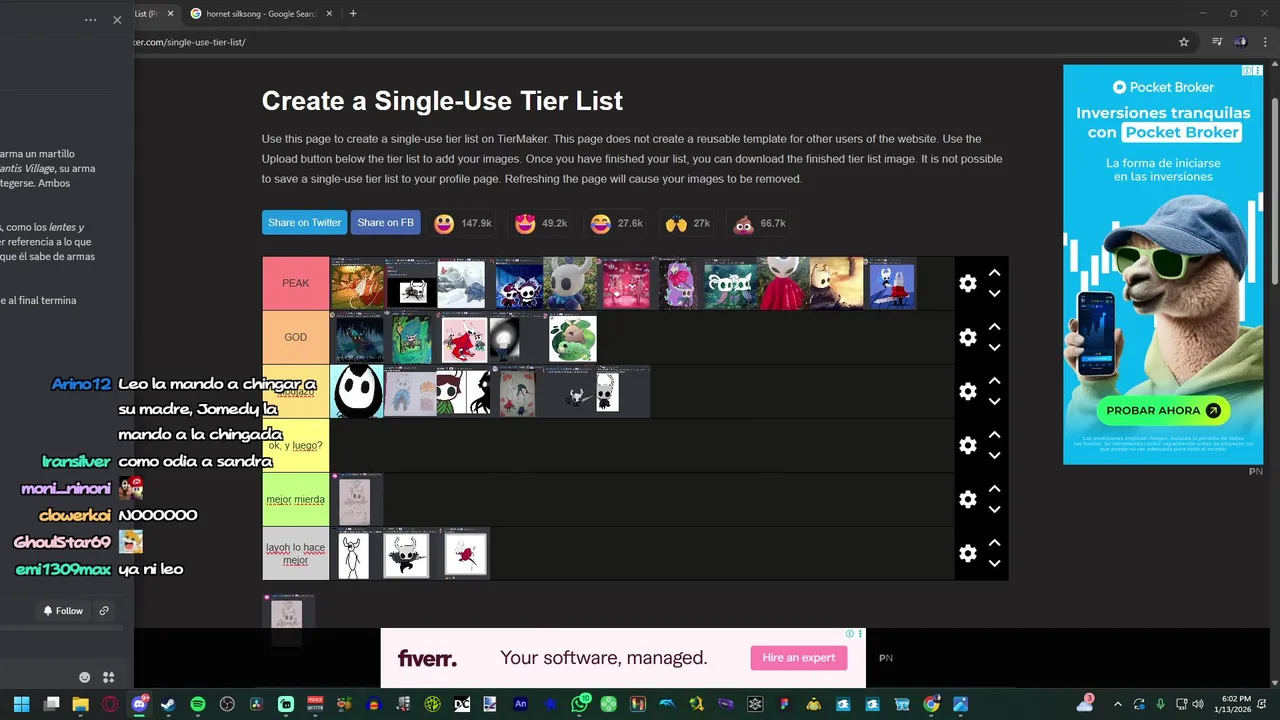1280x720 pixels.
Task: Click the poop emoji reaction showing 66.7k
Action: pos(743,224)
